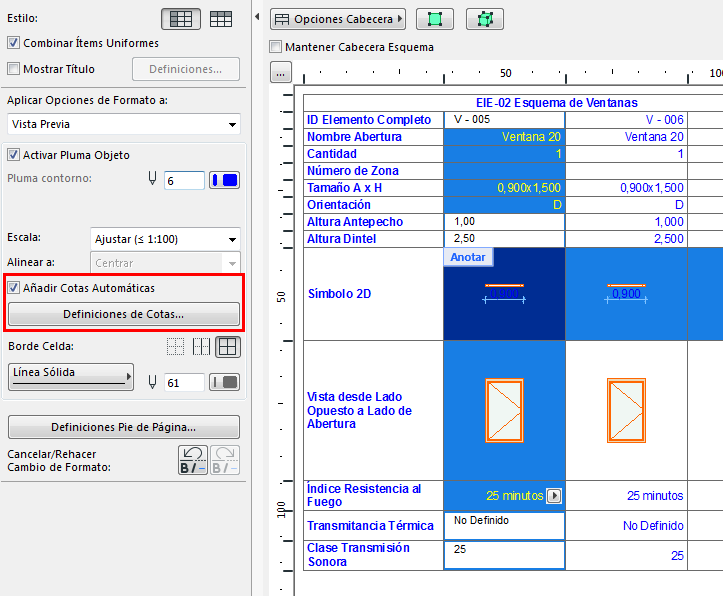
Task: Select the second table style icon
Action: [x=221, y=18]
